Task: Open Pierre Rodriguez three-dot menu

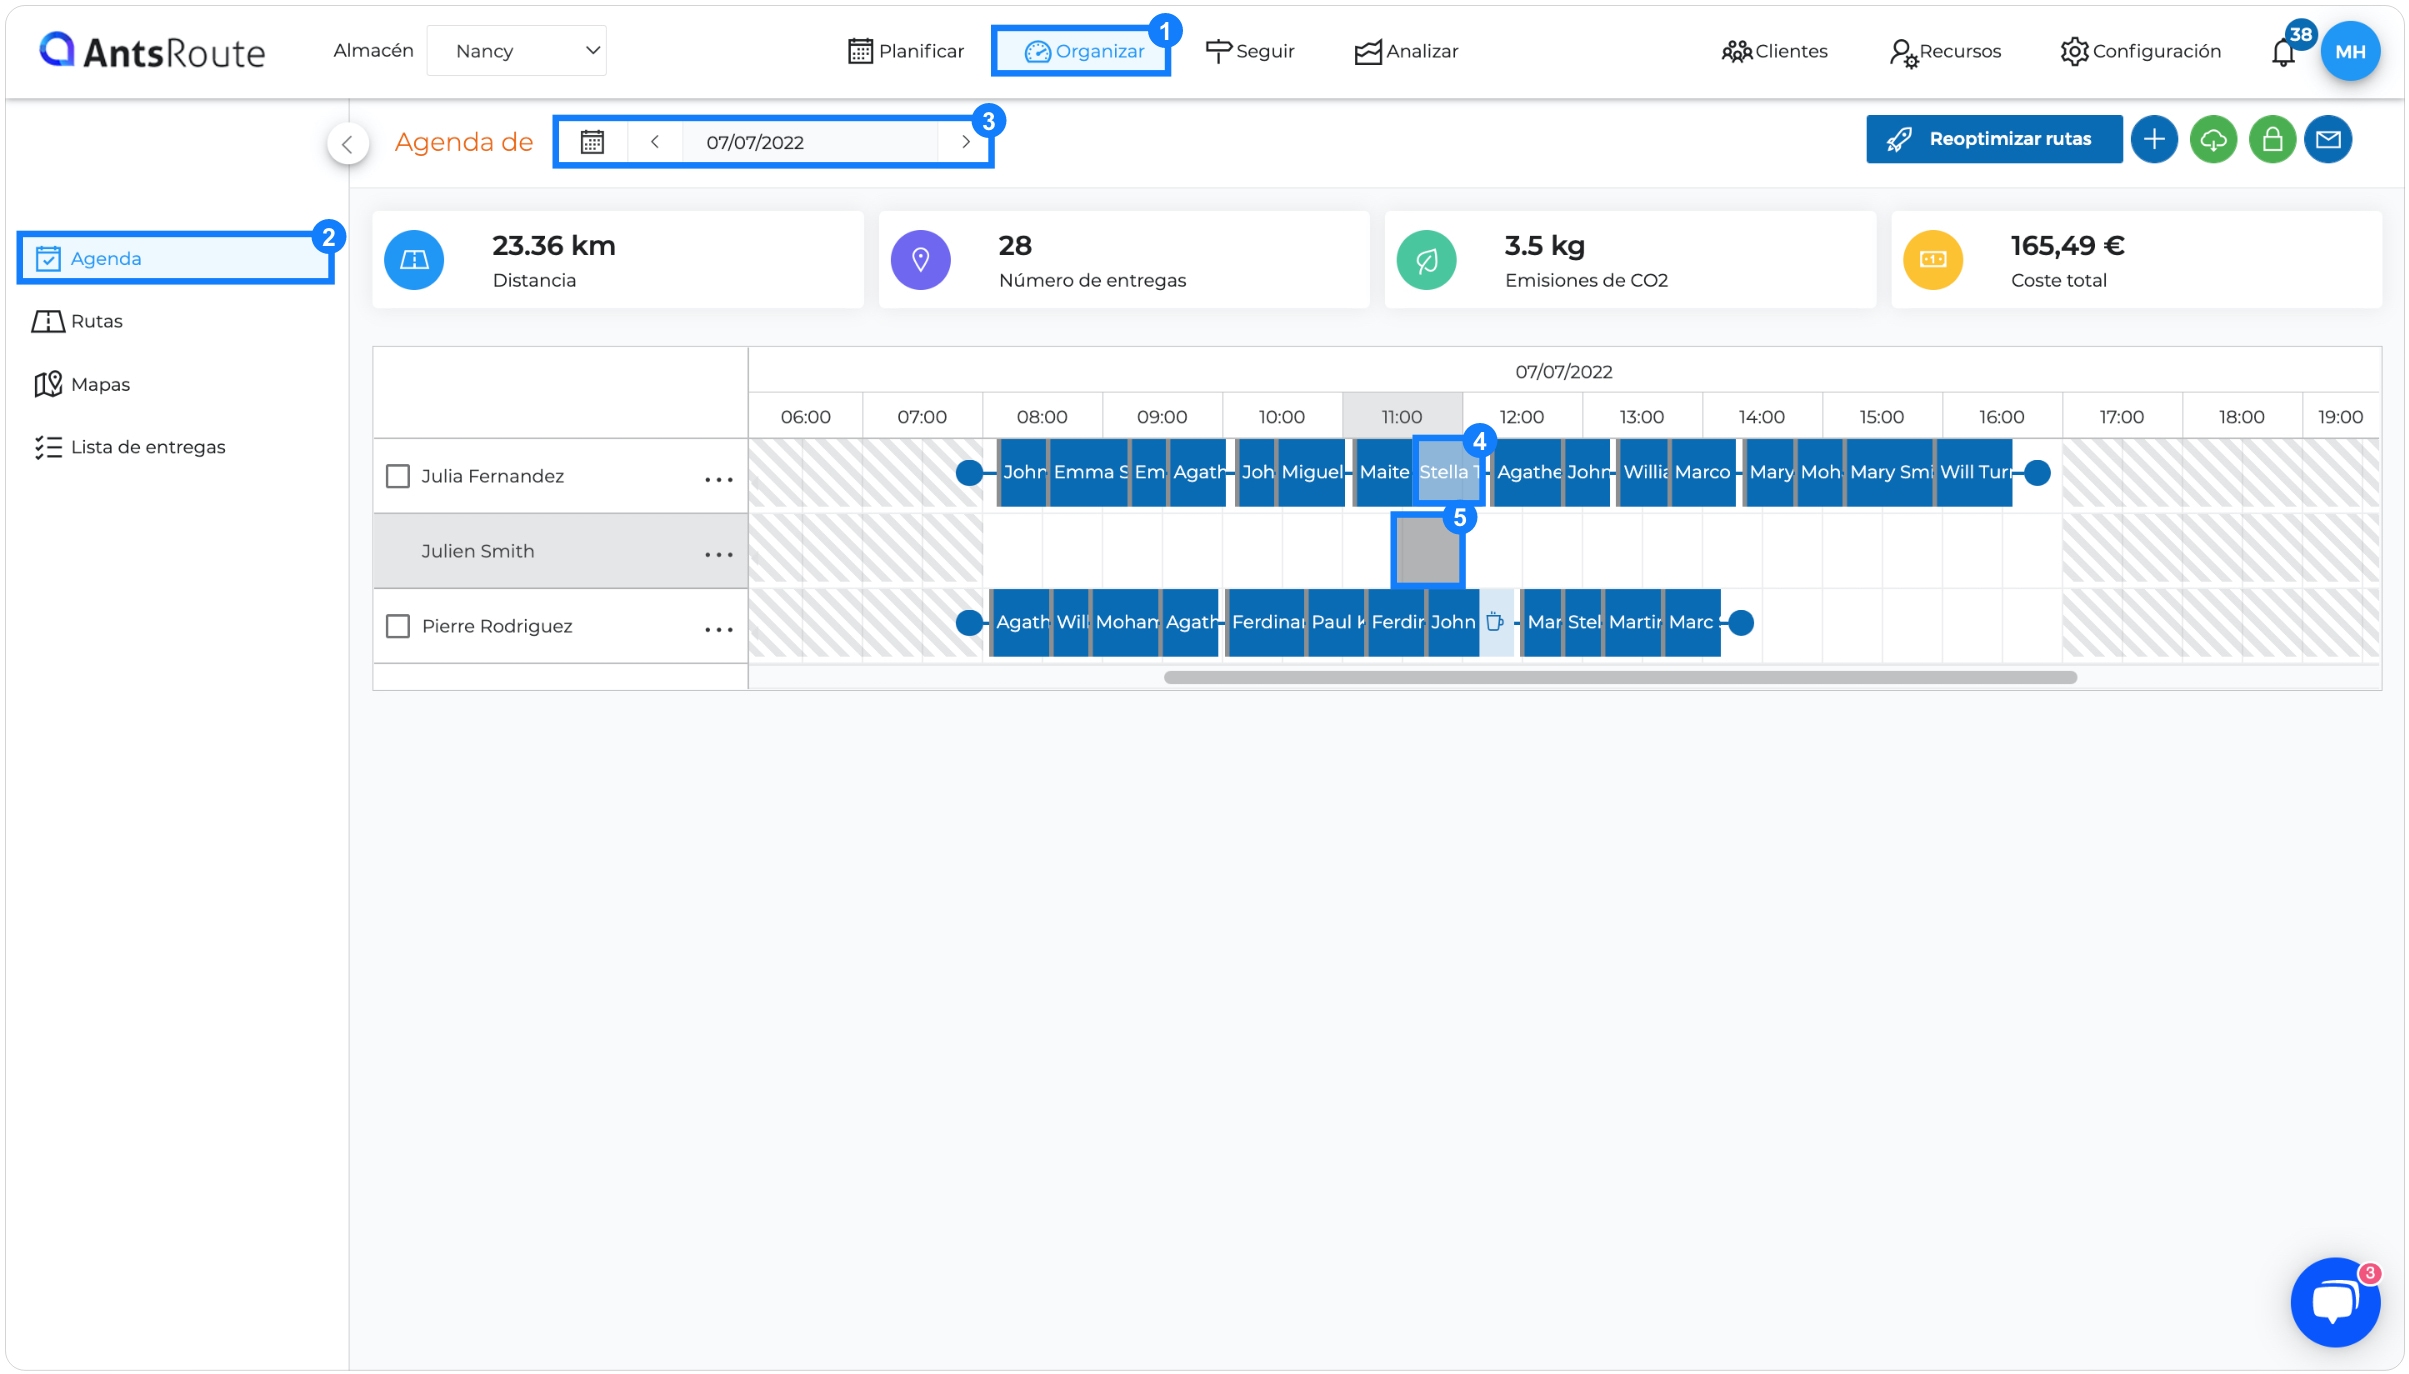Action: [x=718, y=629]
